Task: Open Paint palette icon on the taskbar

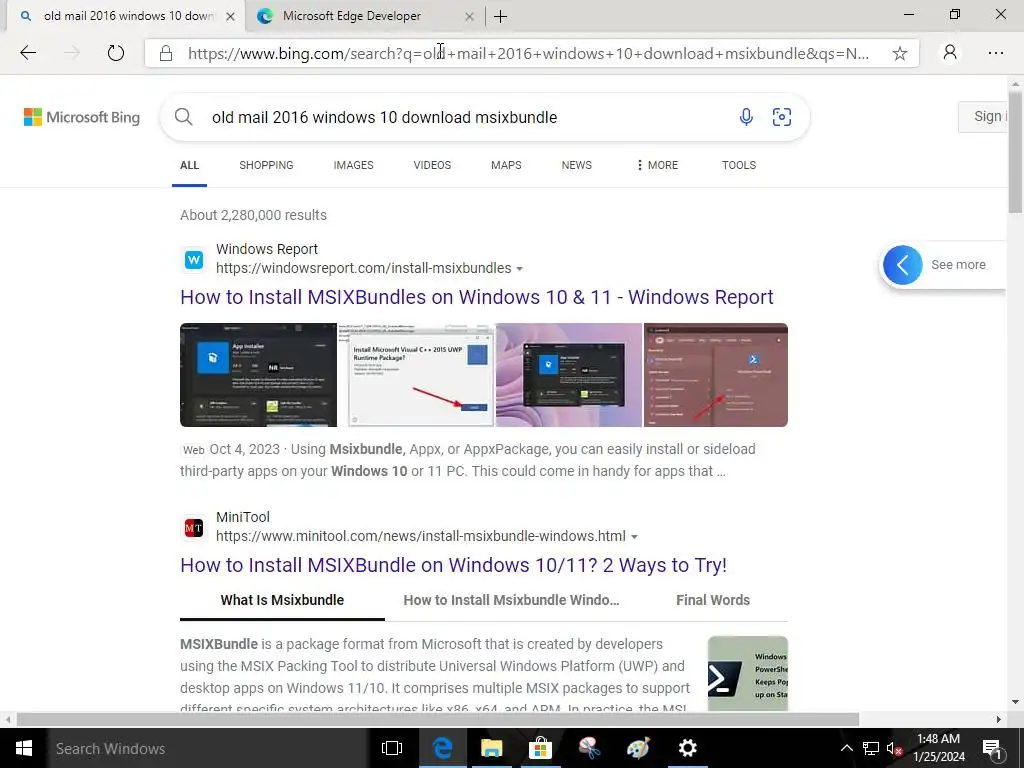Action: [x=638, y=748]
